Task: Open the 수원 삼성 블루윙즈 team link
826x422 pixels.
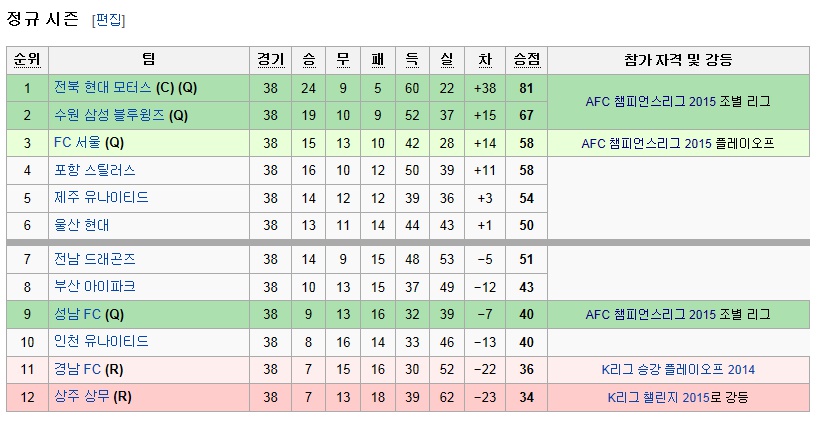Action: pyautogui.click(x=110, y=115)
